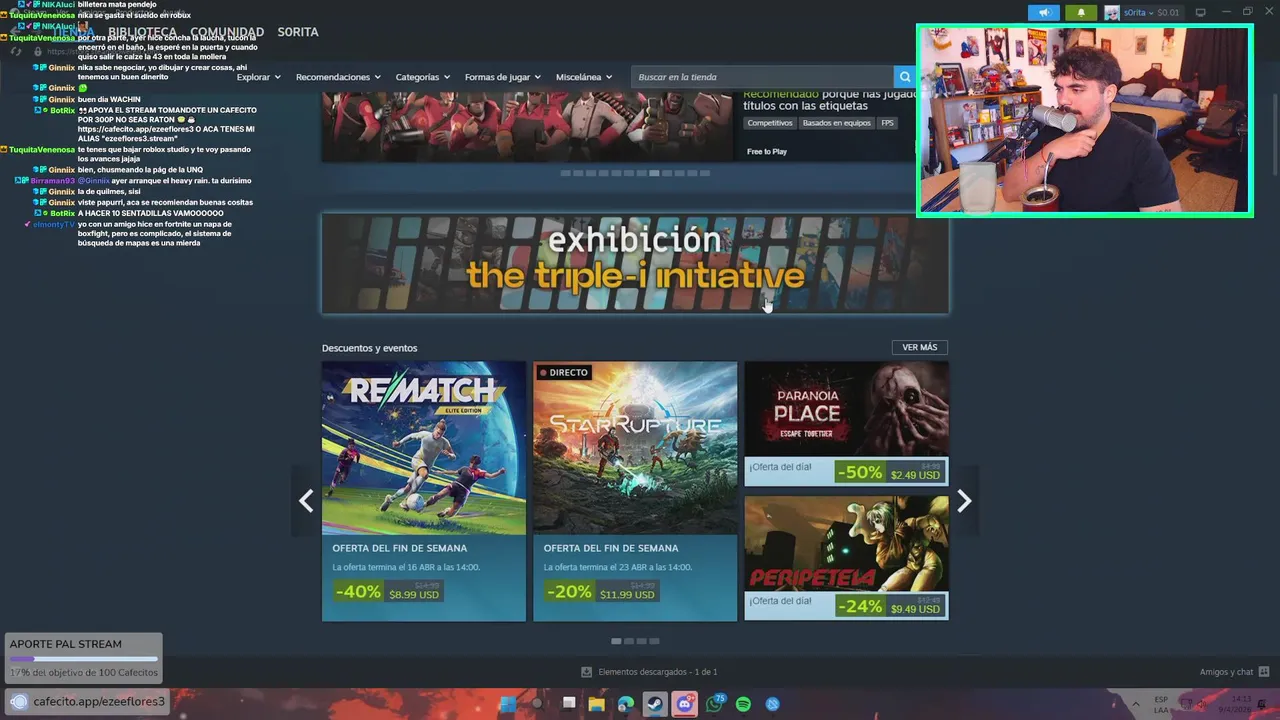This screenshot has width=1280, height=720.
Task: Open the SORITA profile tab
Action: tap(298, 32)
